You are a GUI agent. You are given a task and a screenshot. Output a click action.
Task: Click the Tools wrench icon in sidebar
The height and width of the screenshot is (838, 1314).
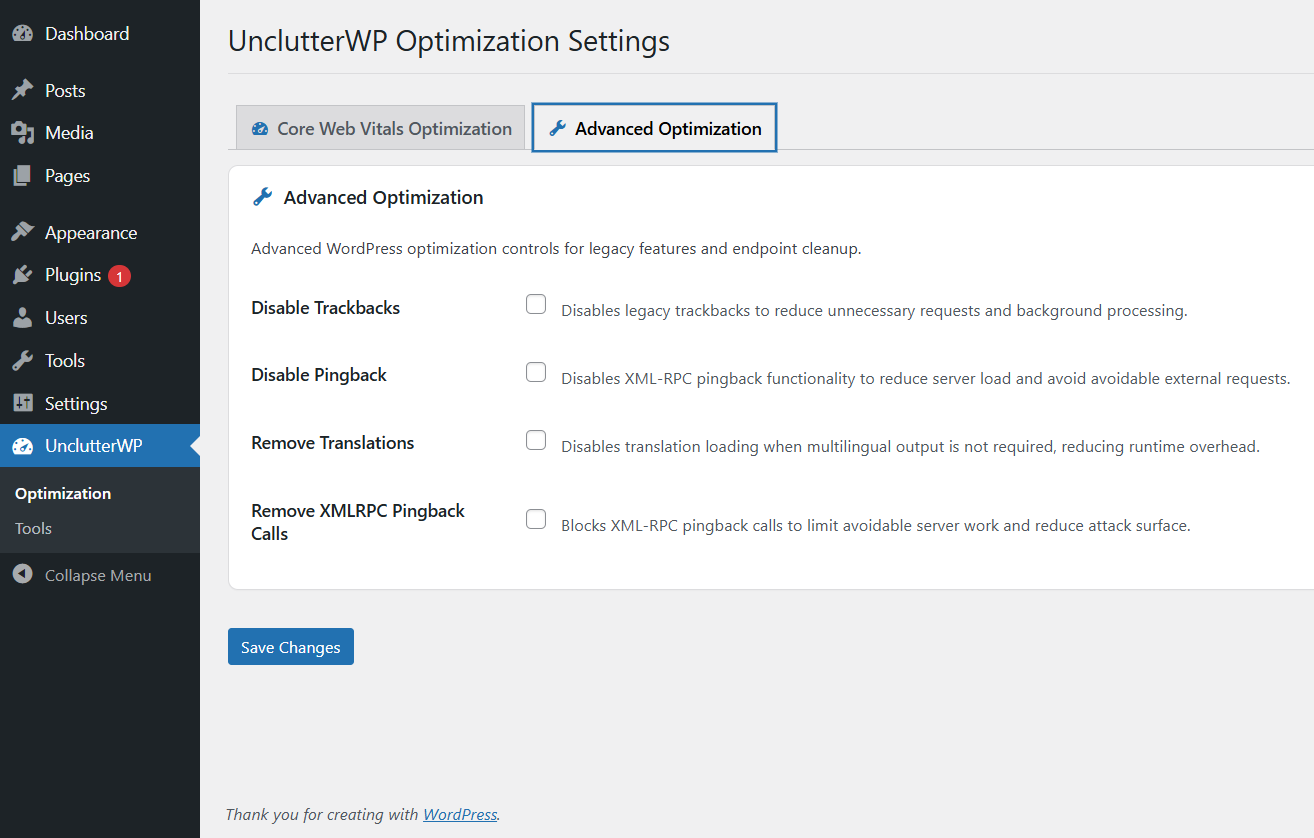click(x=22, y=361)
